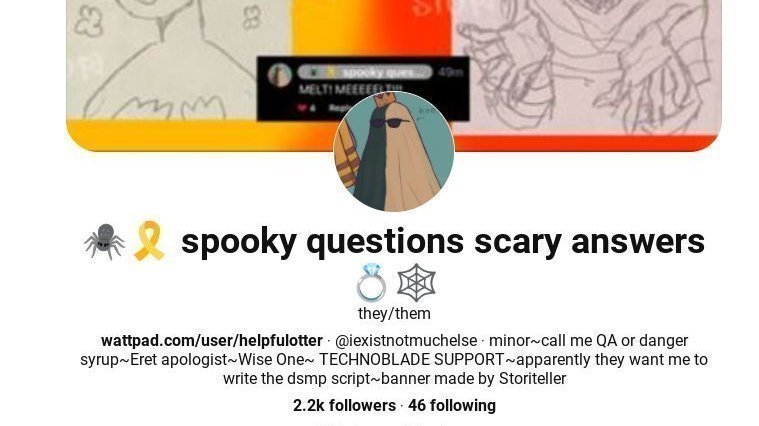Screen dimensions: 759x426
Task: Click the 'spooky questions scary answers' profile name
Action: [442, 241]
